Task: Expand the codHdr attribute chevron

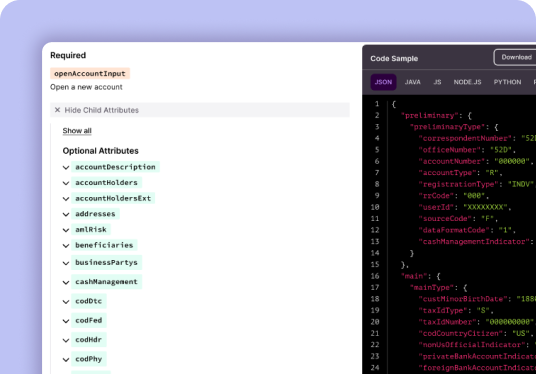Action: 66,340
